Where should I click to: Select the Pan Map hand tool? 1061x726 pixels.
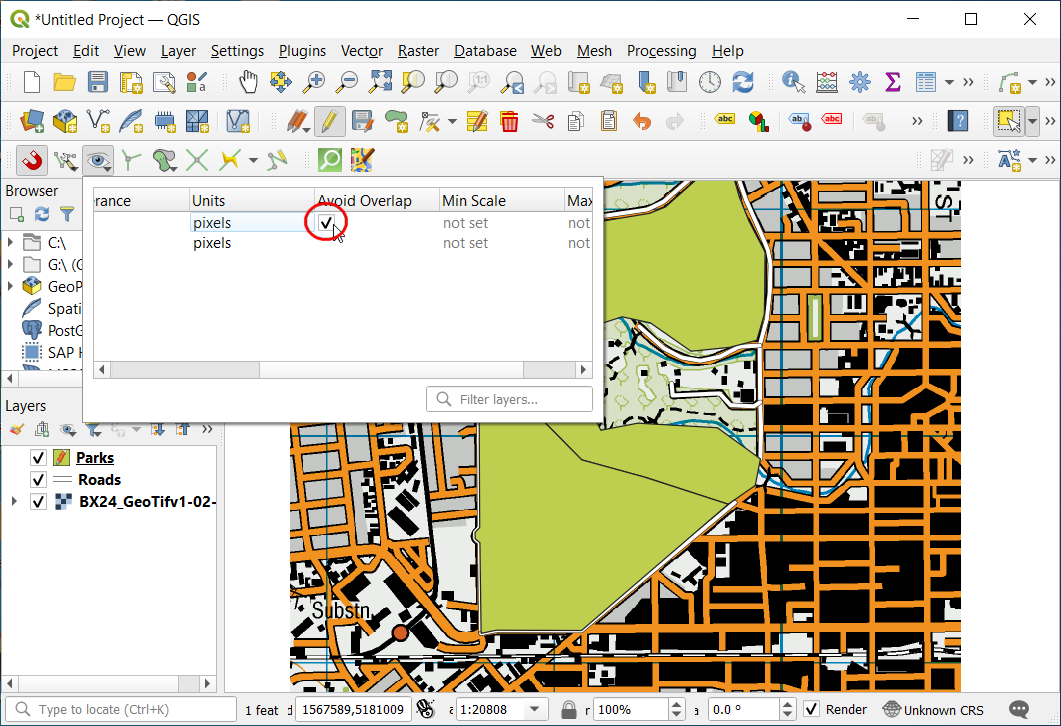[248, 82]
